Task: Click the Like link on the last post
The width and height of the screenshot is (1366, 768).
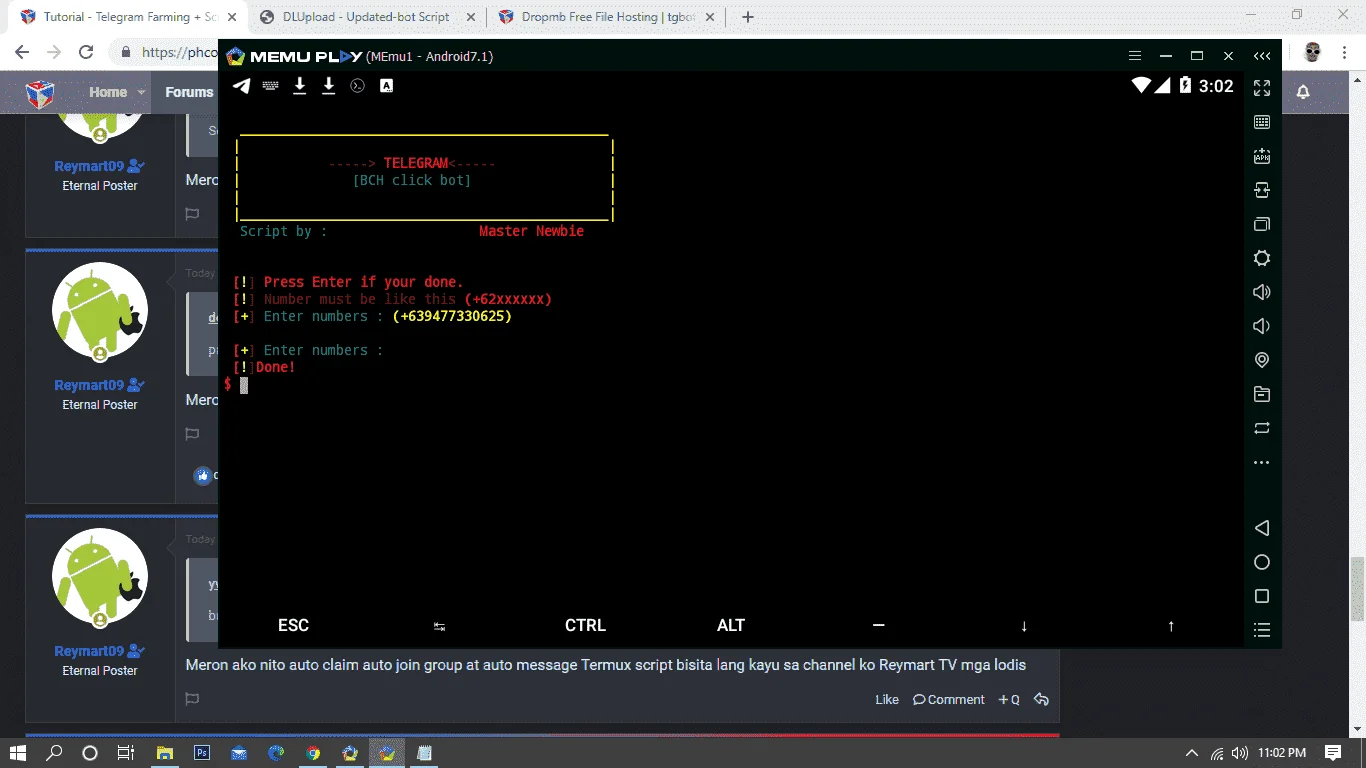Action: coord(887,700)
